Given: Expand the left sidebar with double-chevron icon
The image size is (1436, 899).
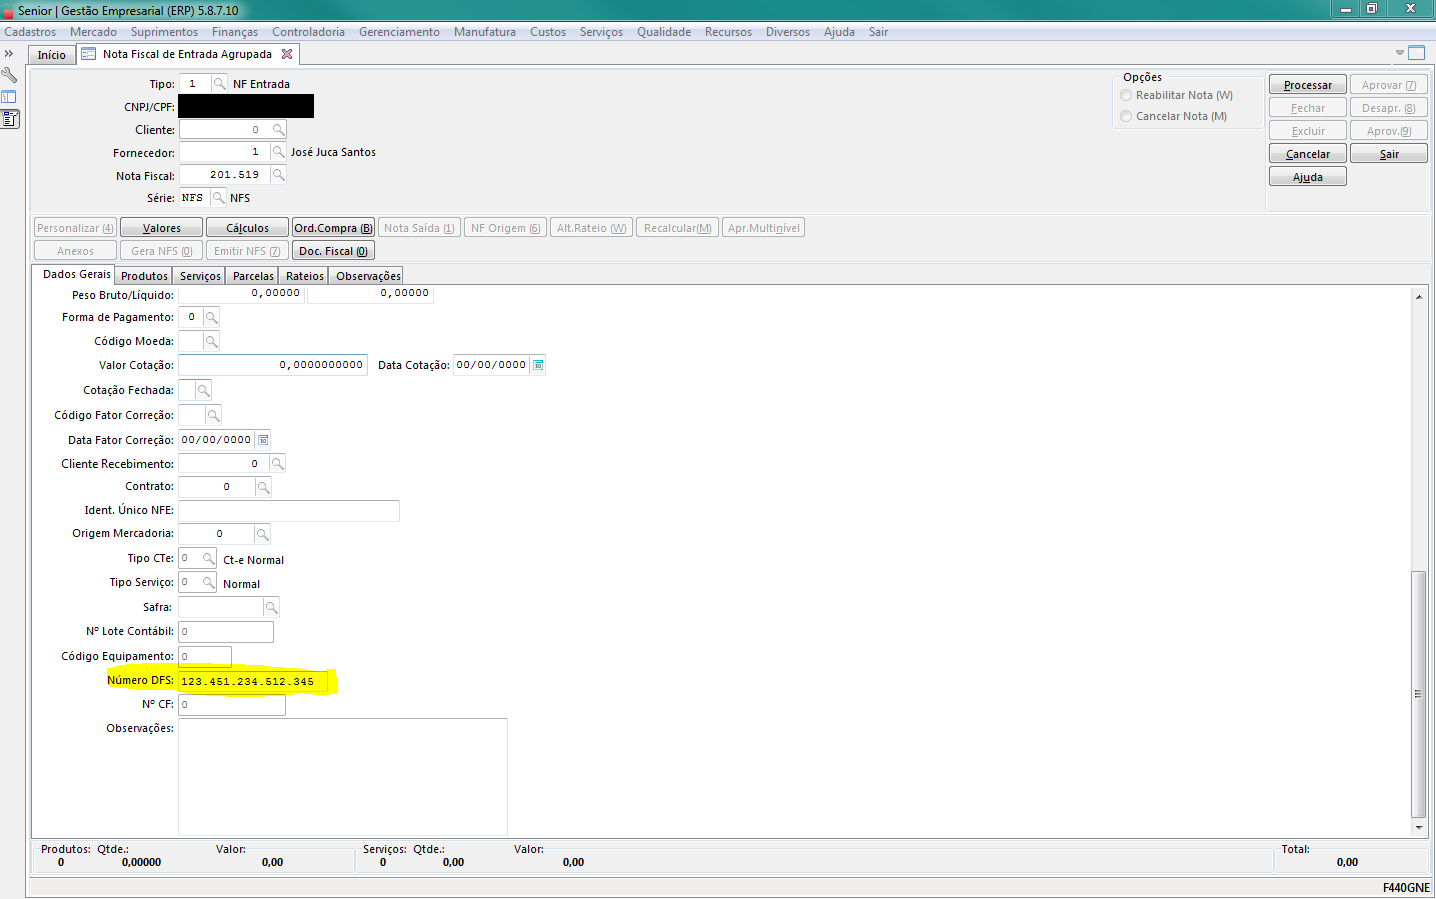Looking at the screenshot, I should tap(9, 54).
